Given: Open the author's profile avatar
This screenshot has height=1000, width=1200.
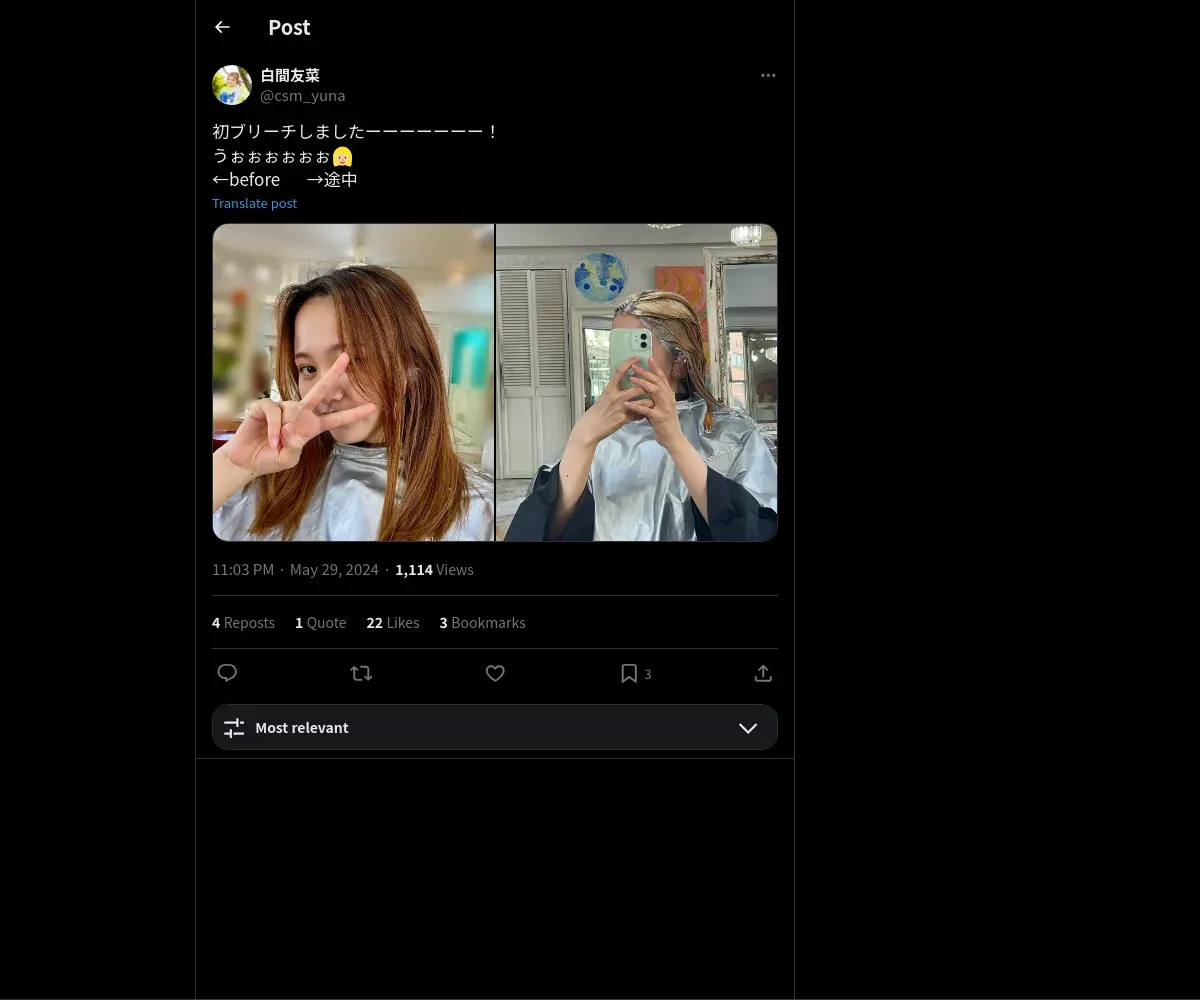Looking at the screenshot, I should click(232, 85).
